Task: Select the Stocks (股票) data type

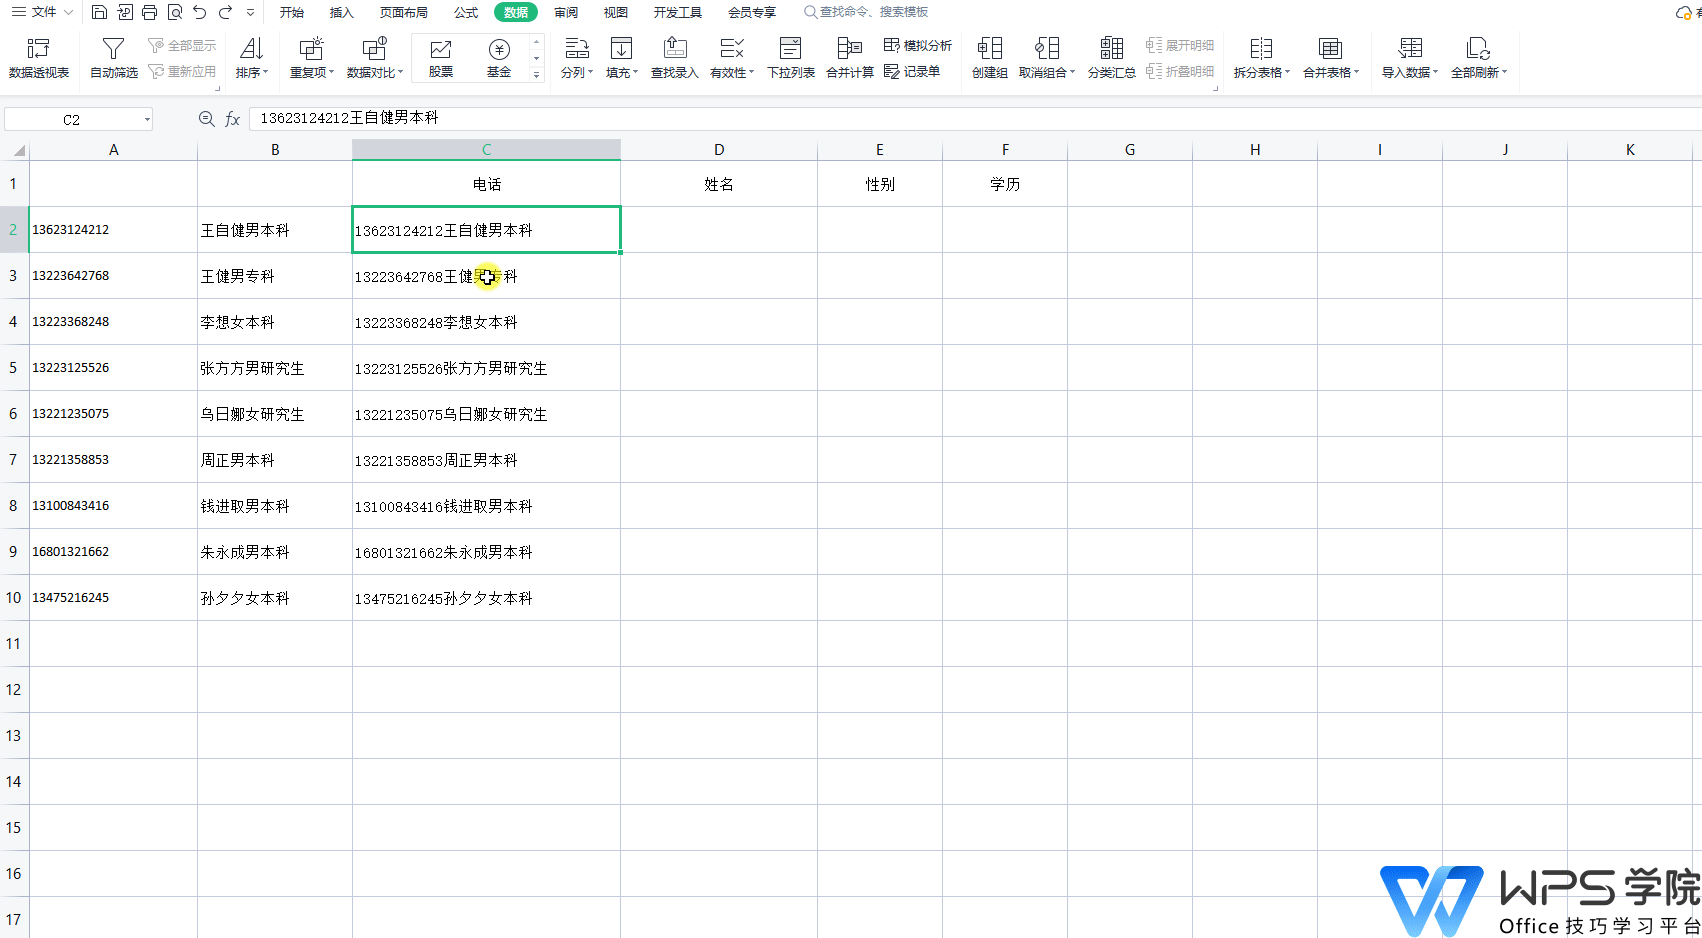Action: point(441,58)
